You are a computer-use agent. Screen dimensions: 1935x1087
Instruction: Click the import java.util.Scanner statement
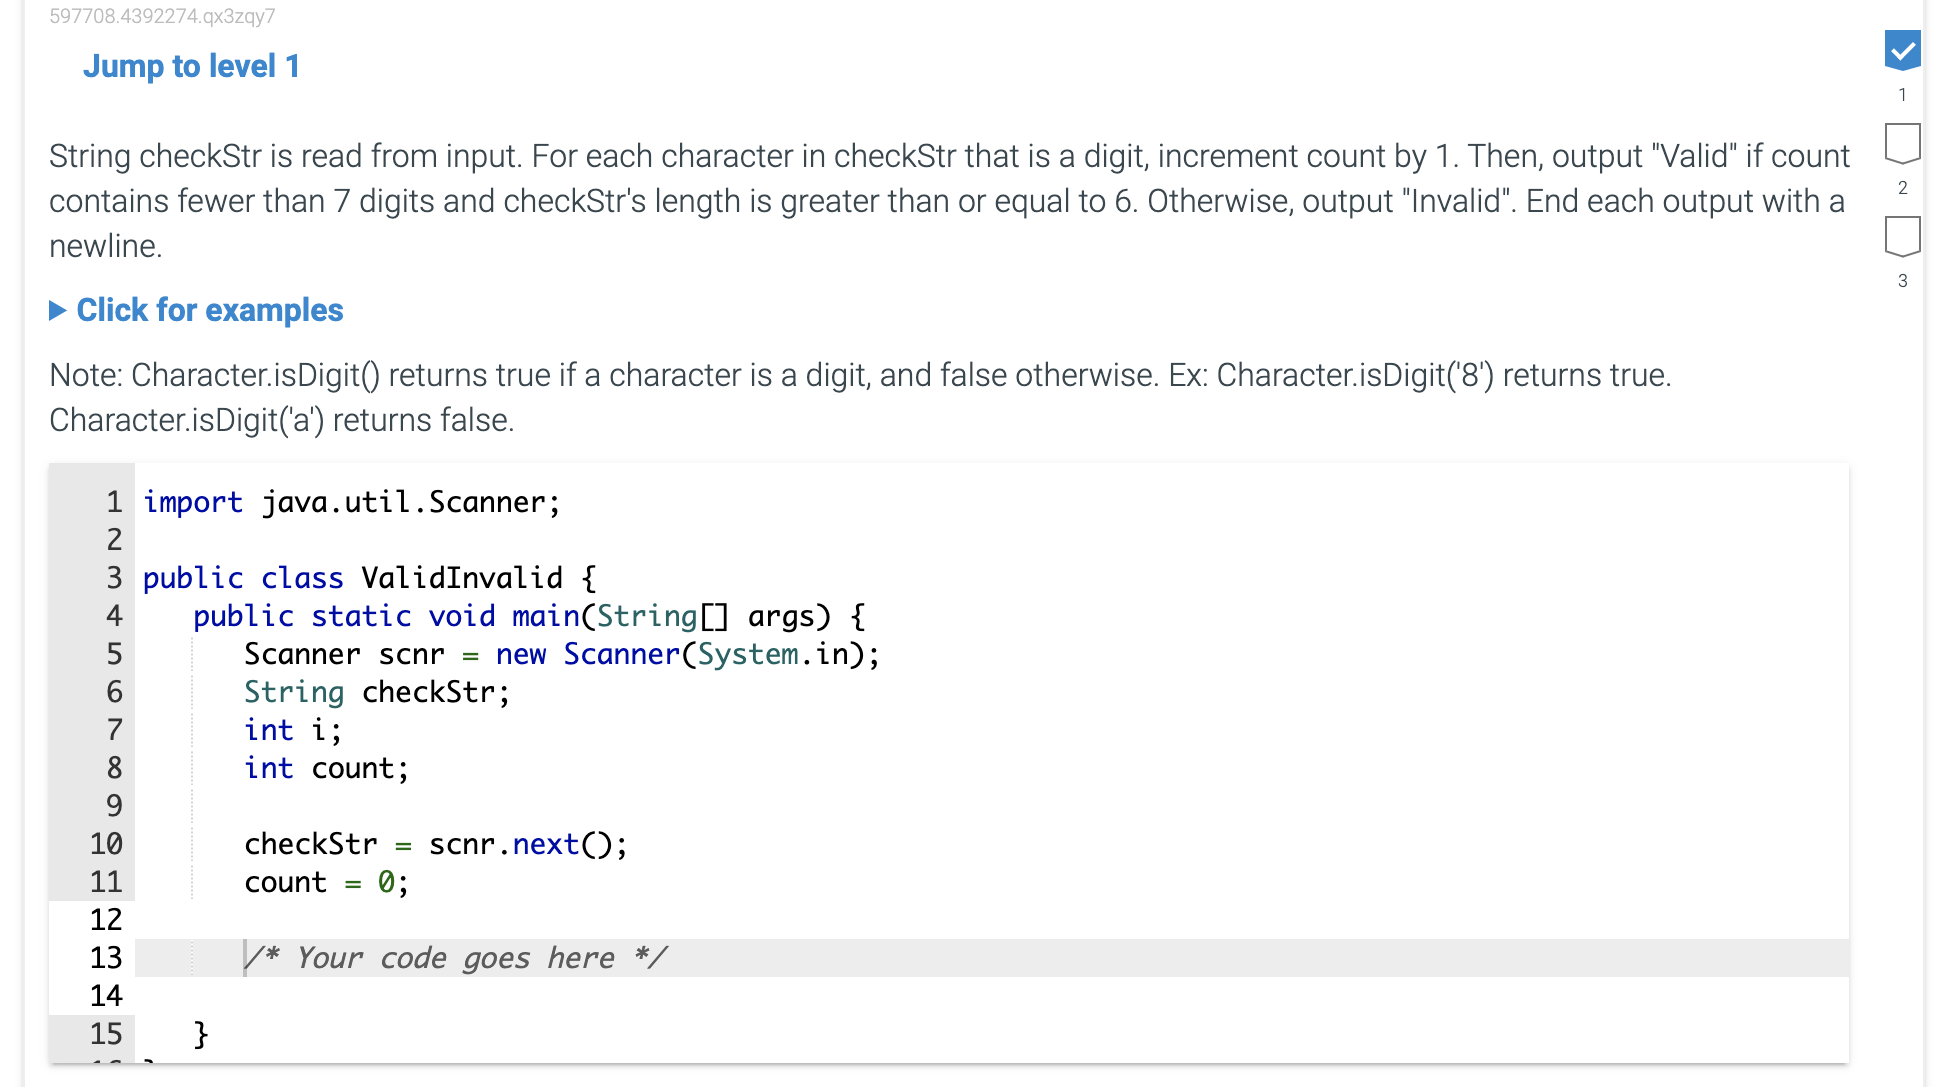click(x=351, y=501)
